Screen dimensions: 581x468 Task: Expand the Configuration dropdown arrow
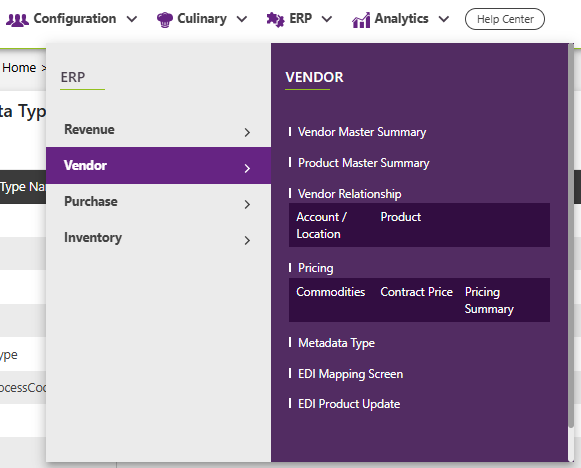click(x=132, y=19)
